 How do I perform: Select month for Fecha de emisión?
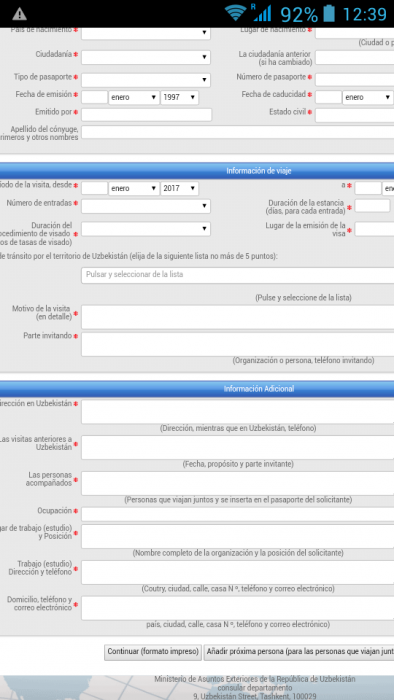click(x=134, y=97)
